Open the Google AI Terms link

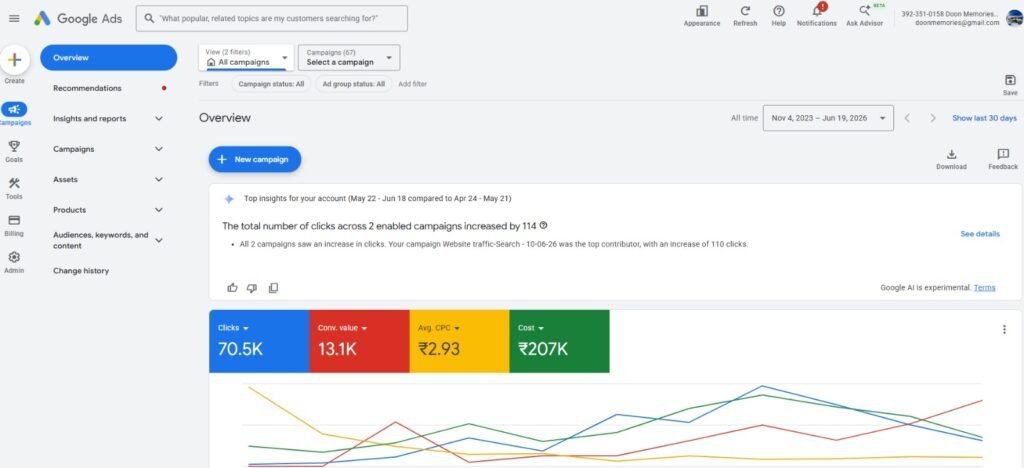984,288
